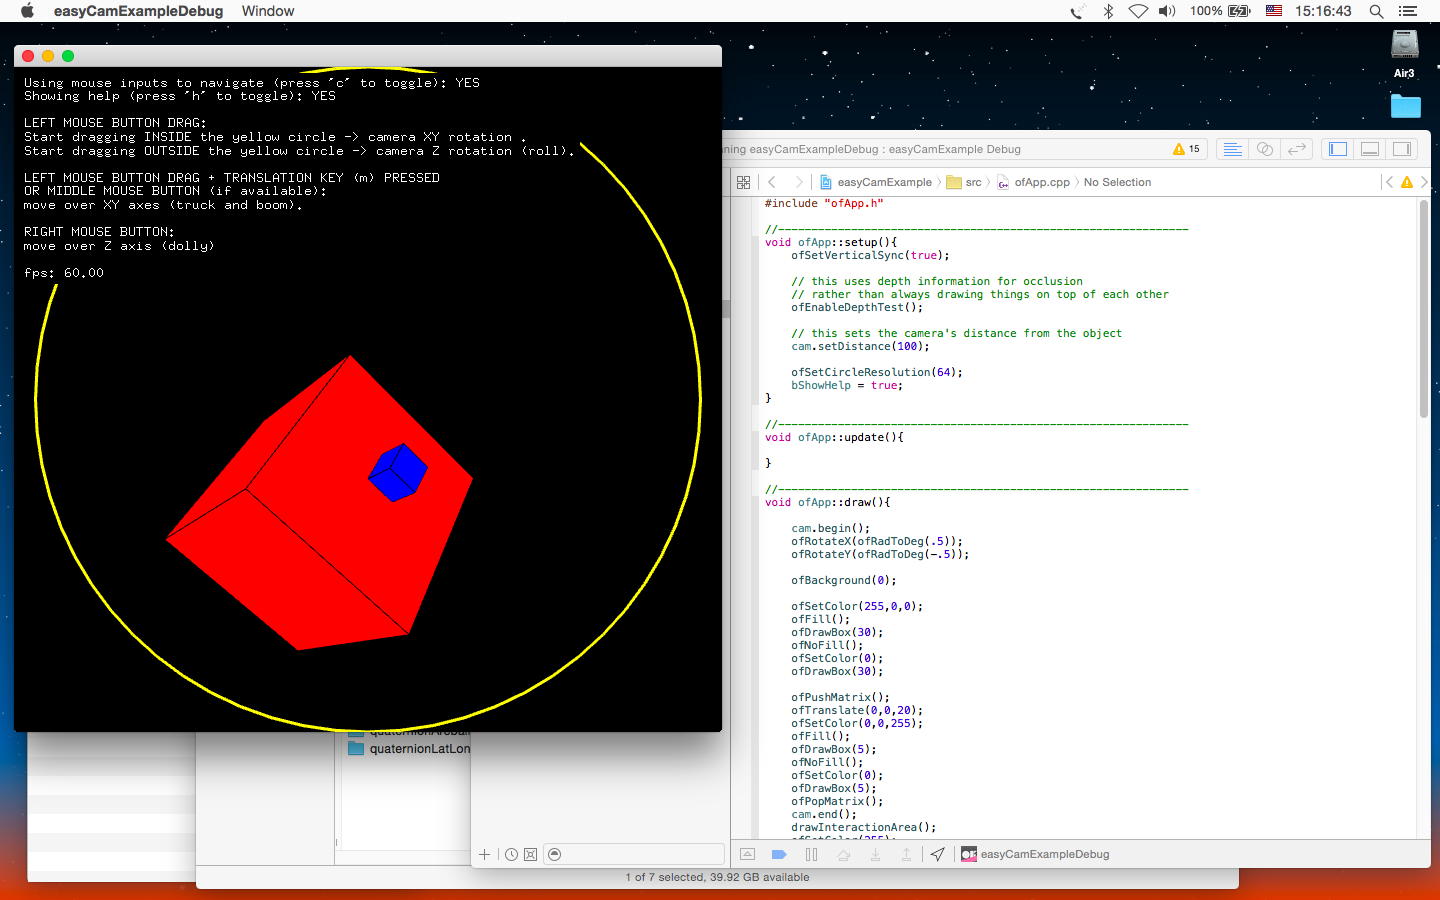Select the Standard editor button

pyautogui.click(x=1233, y=149)
